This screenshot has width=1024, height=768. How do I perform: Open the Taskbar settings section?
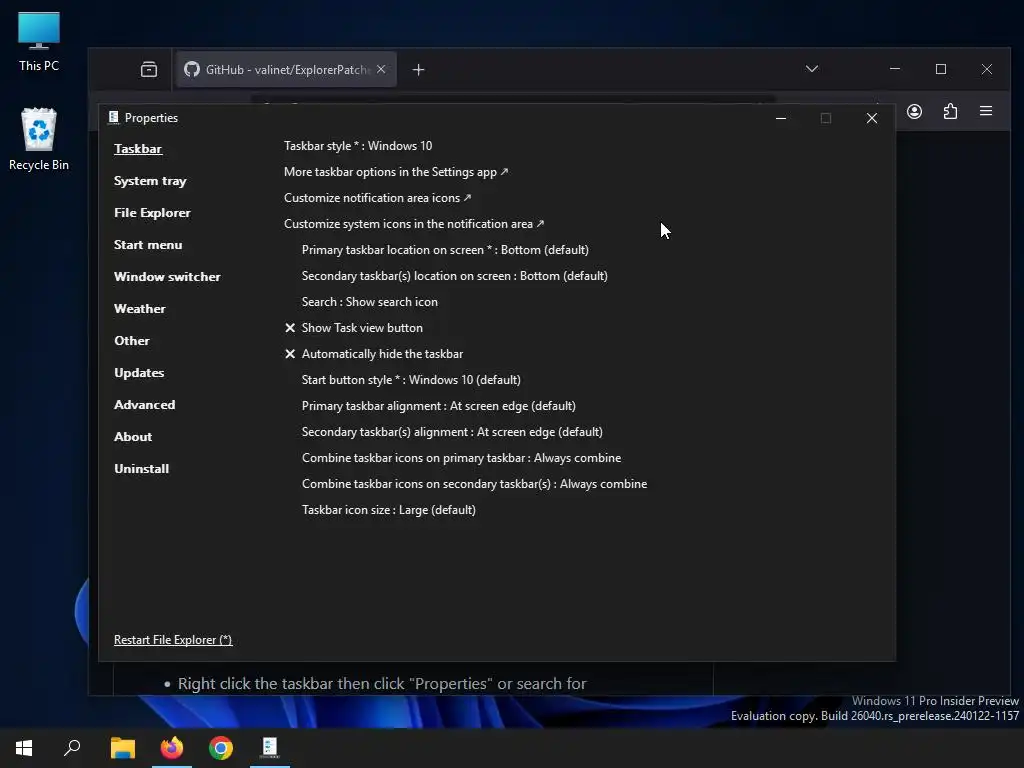138,149
